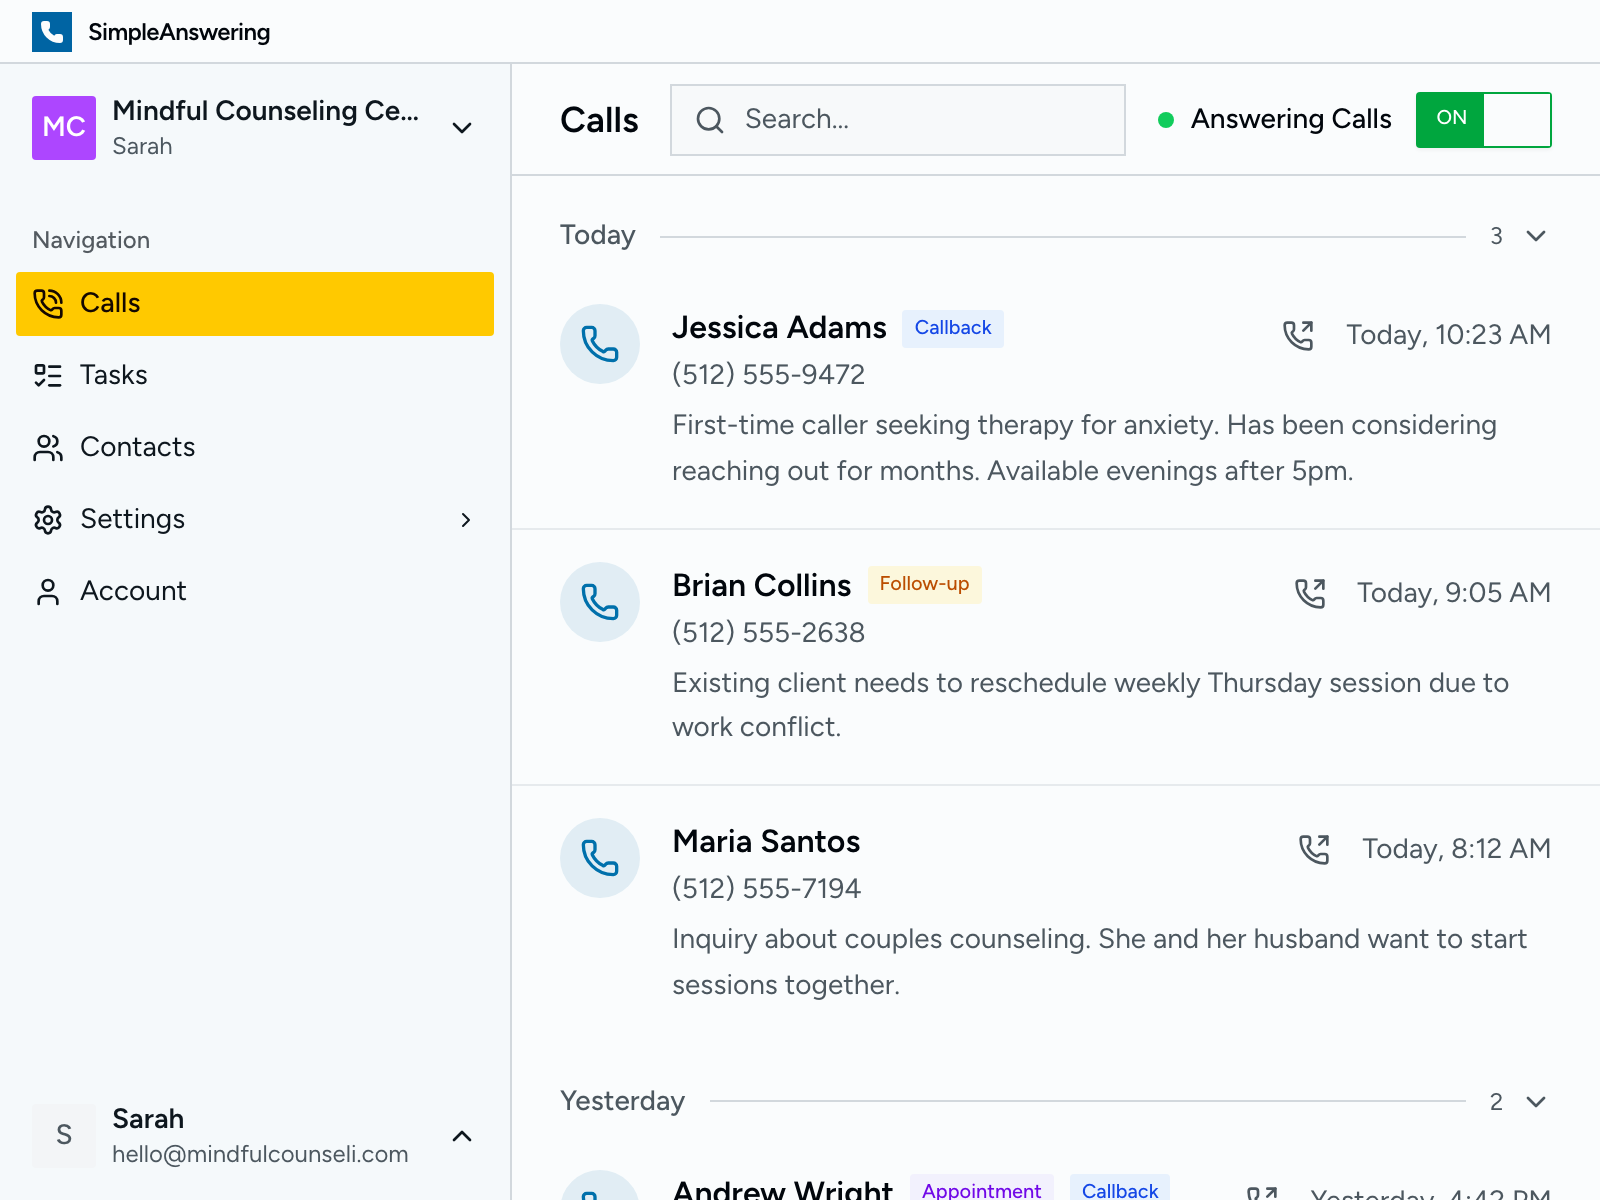Click the phone avatar next to Brian Collins
Screen dimensions: 1600x1200
[x=599, y=602]
